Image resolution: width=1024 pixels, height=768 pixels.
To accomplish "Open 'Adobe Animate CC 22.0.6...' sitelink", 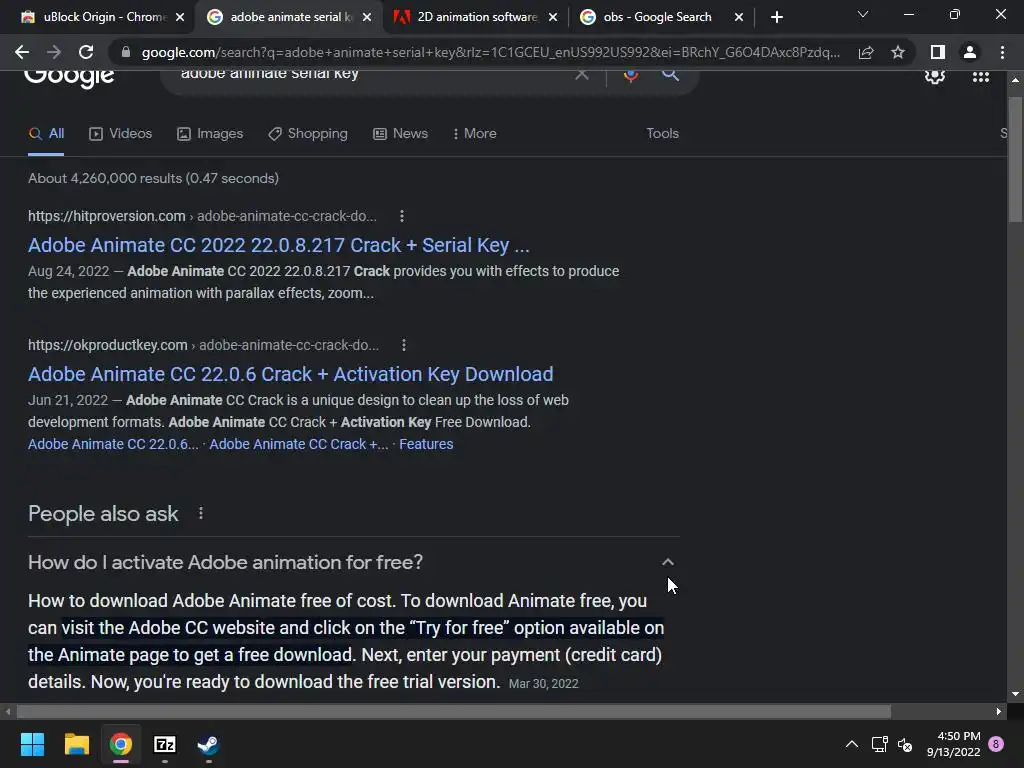I will coord(113,444).
